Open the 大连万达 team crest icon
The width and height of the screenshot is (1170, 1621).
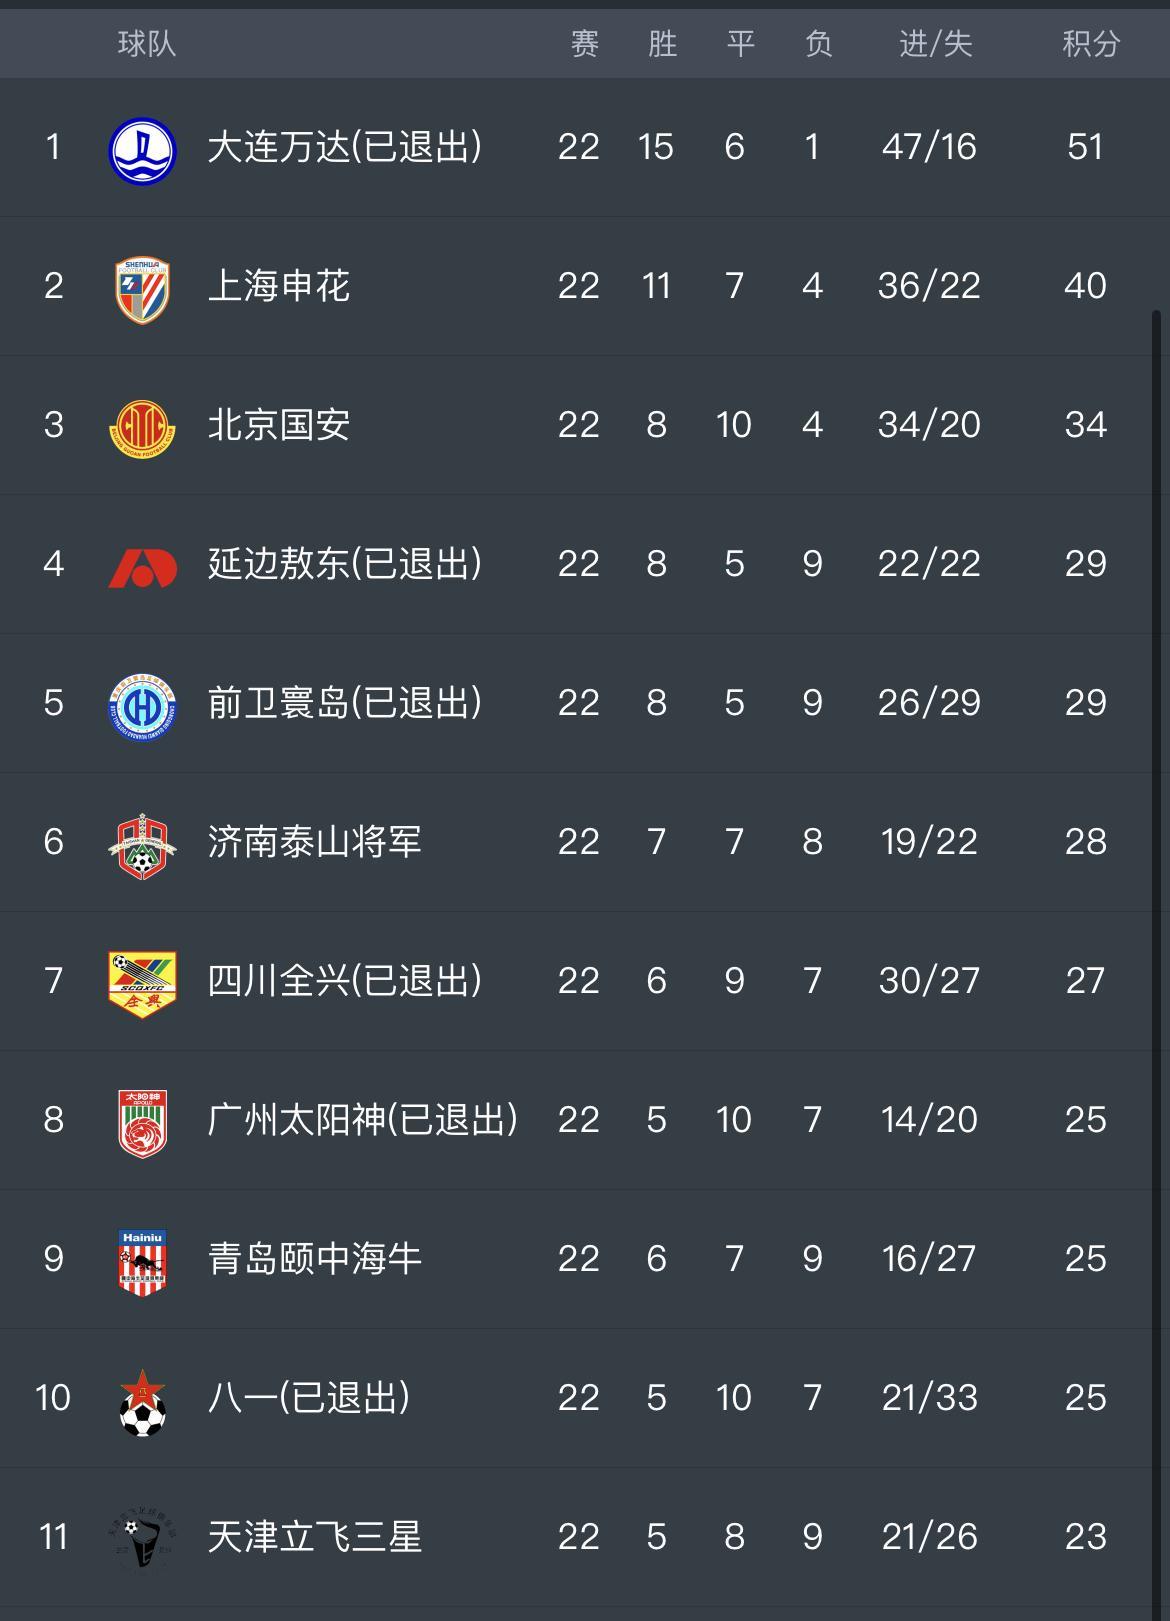coord(142,151)
